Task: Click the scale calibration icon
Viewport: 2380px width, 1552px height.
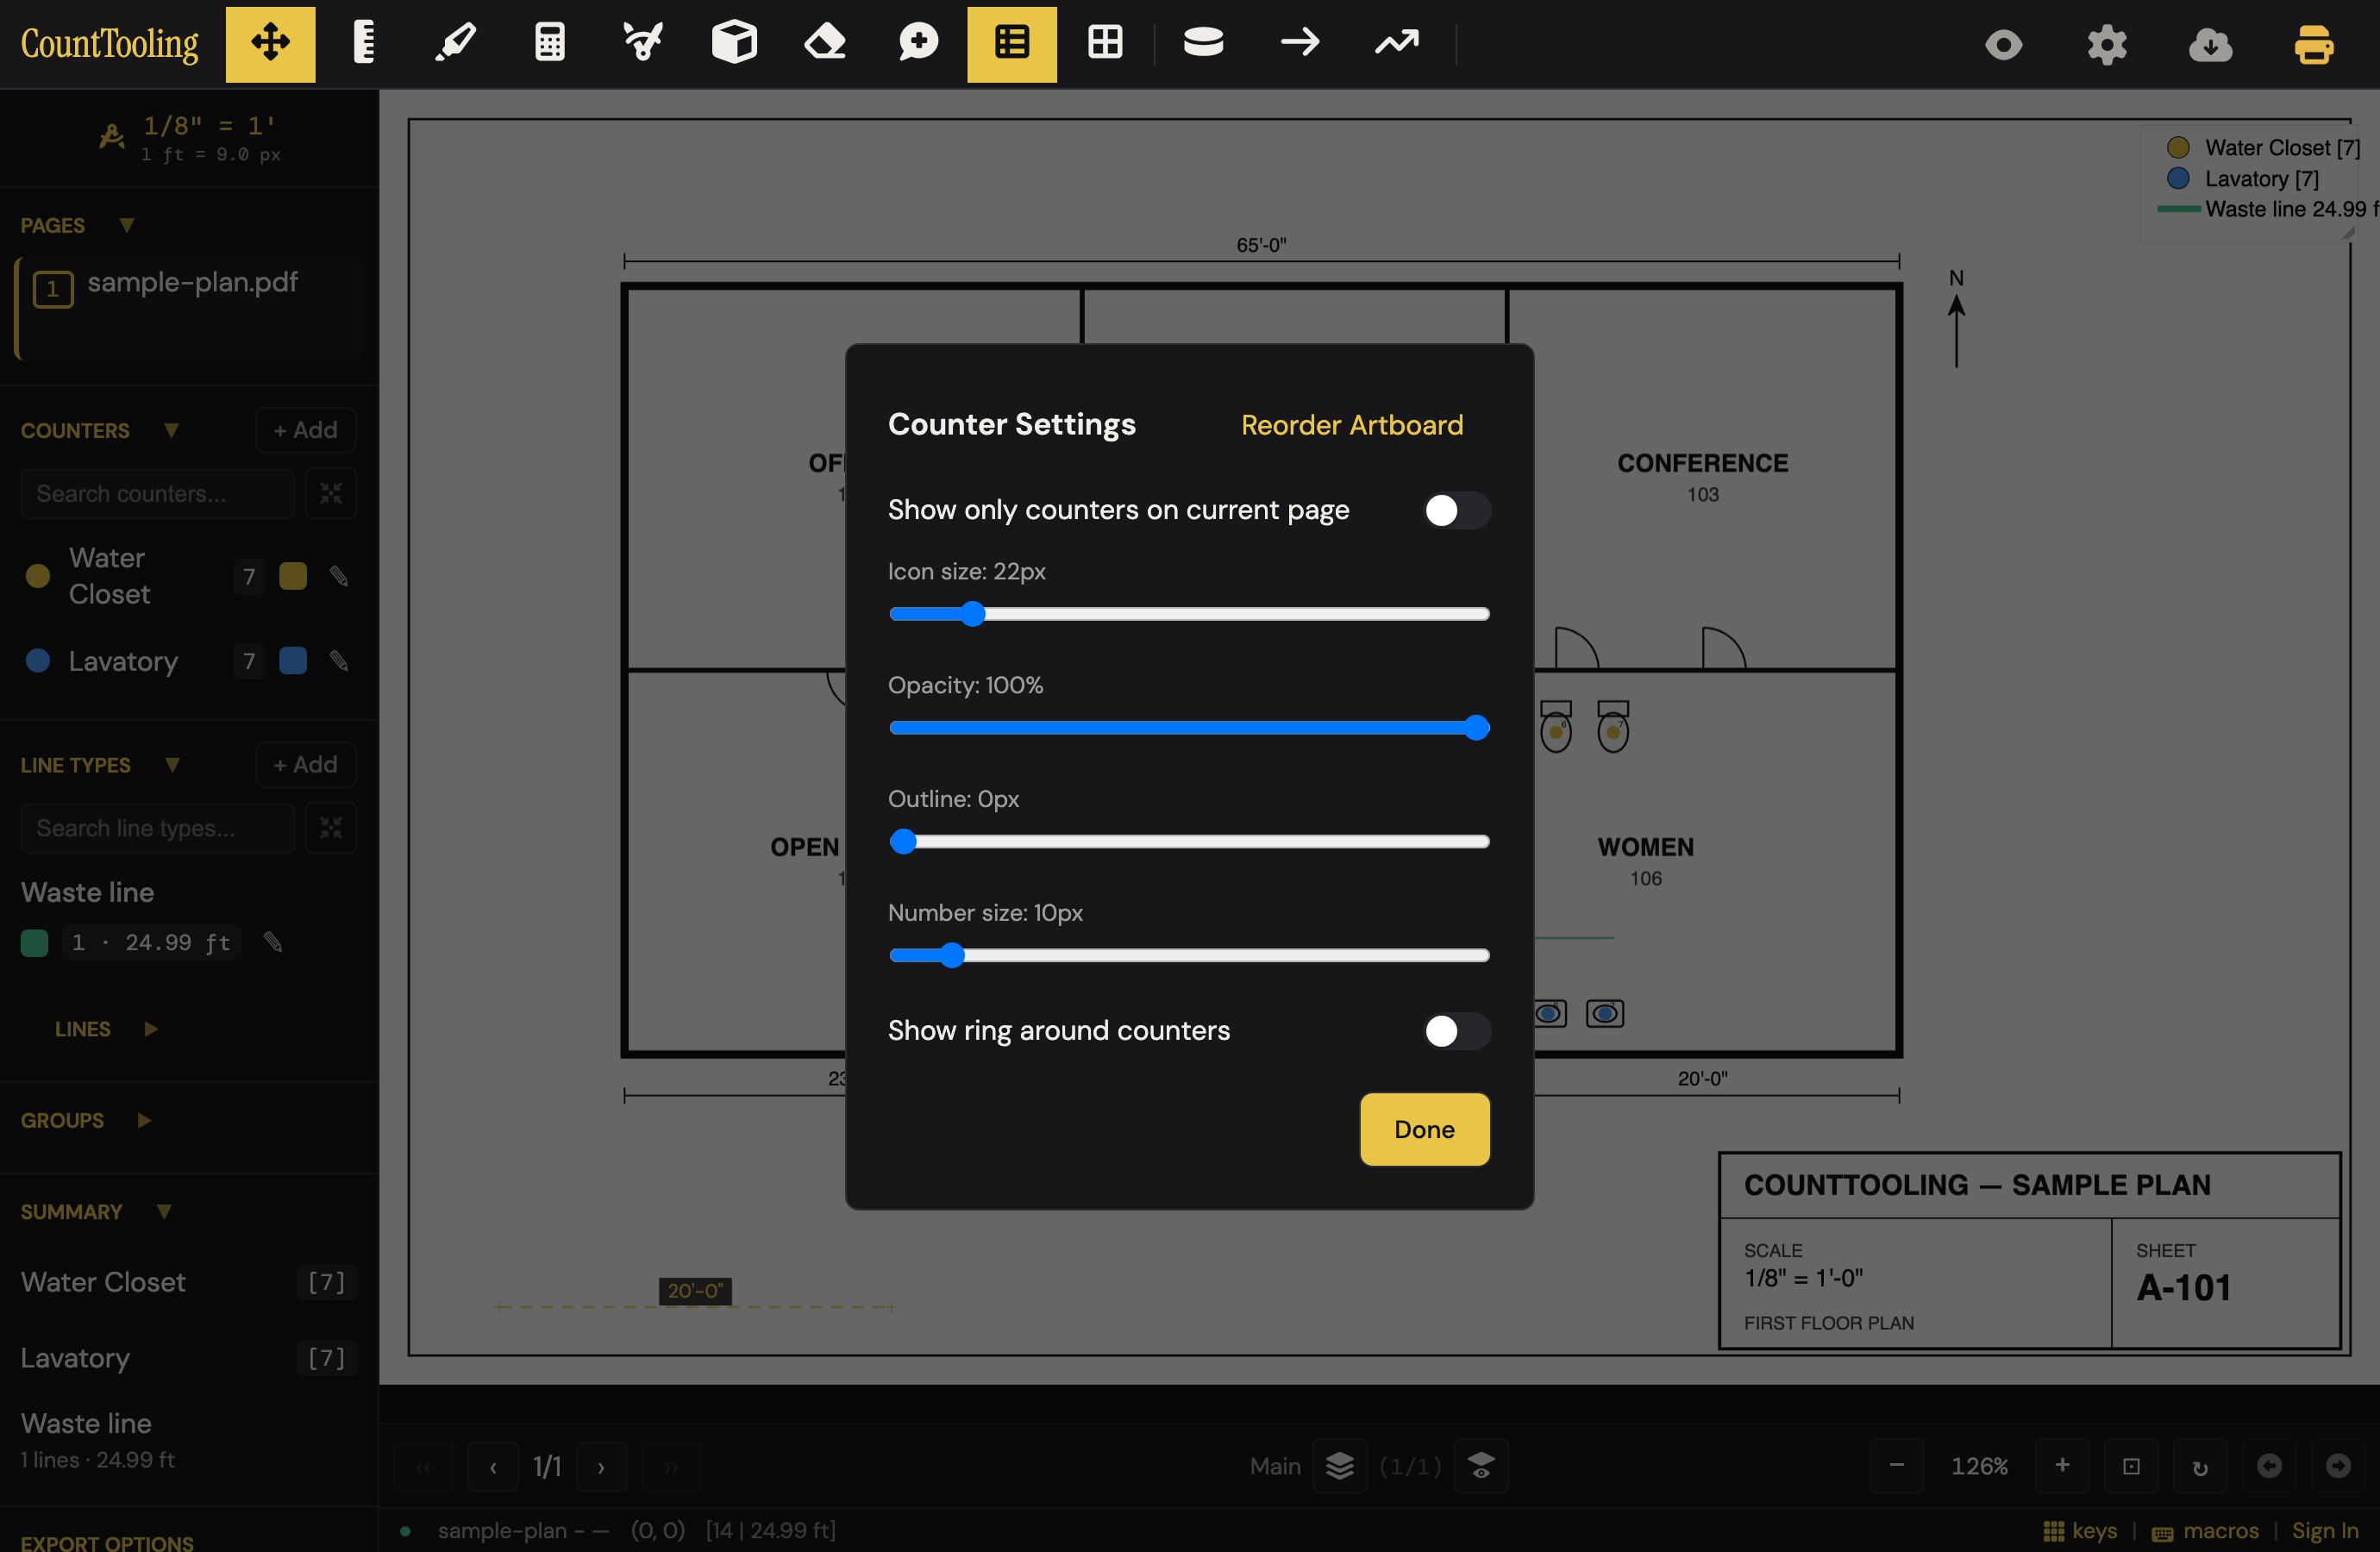Action: (x=112, y=137)
